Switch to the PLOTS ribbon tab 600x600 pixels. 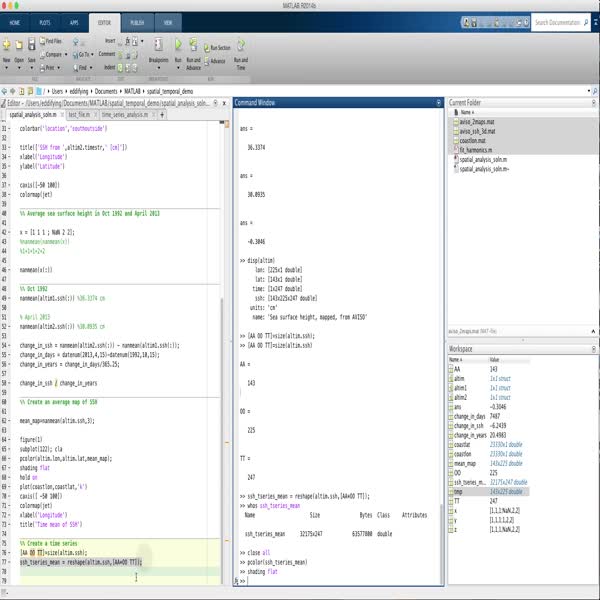tap(47, 20)
